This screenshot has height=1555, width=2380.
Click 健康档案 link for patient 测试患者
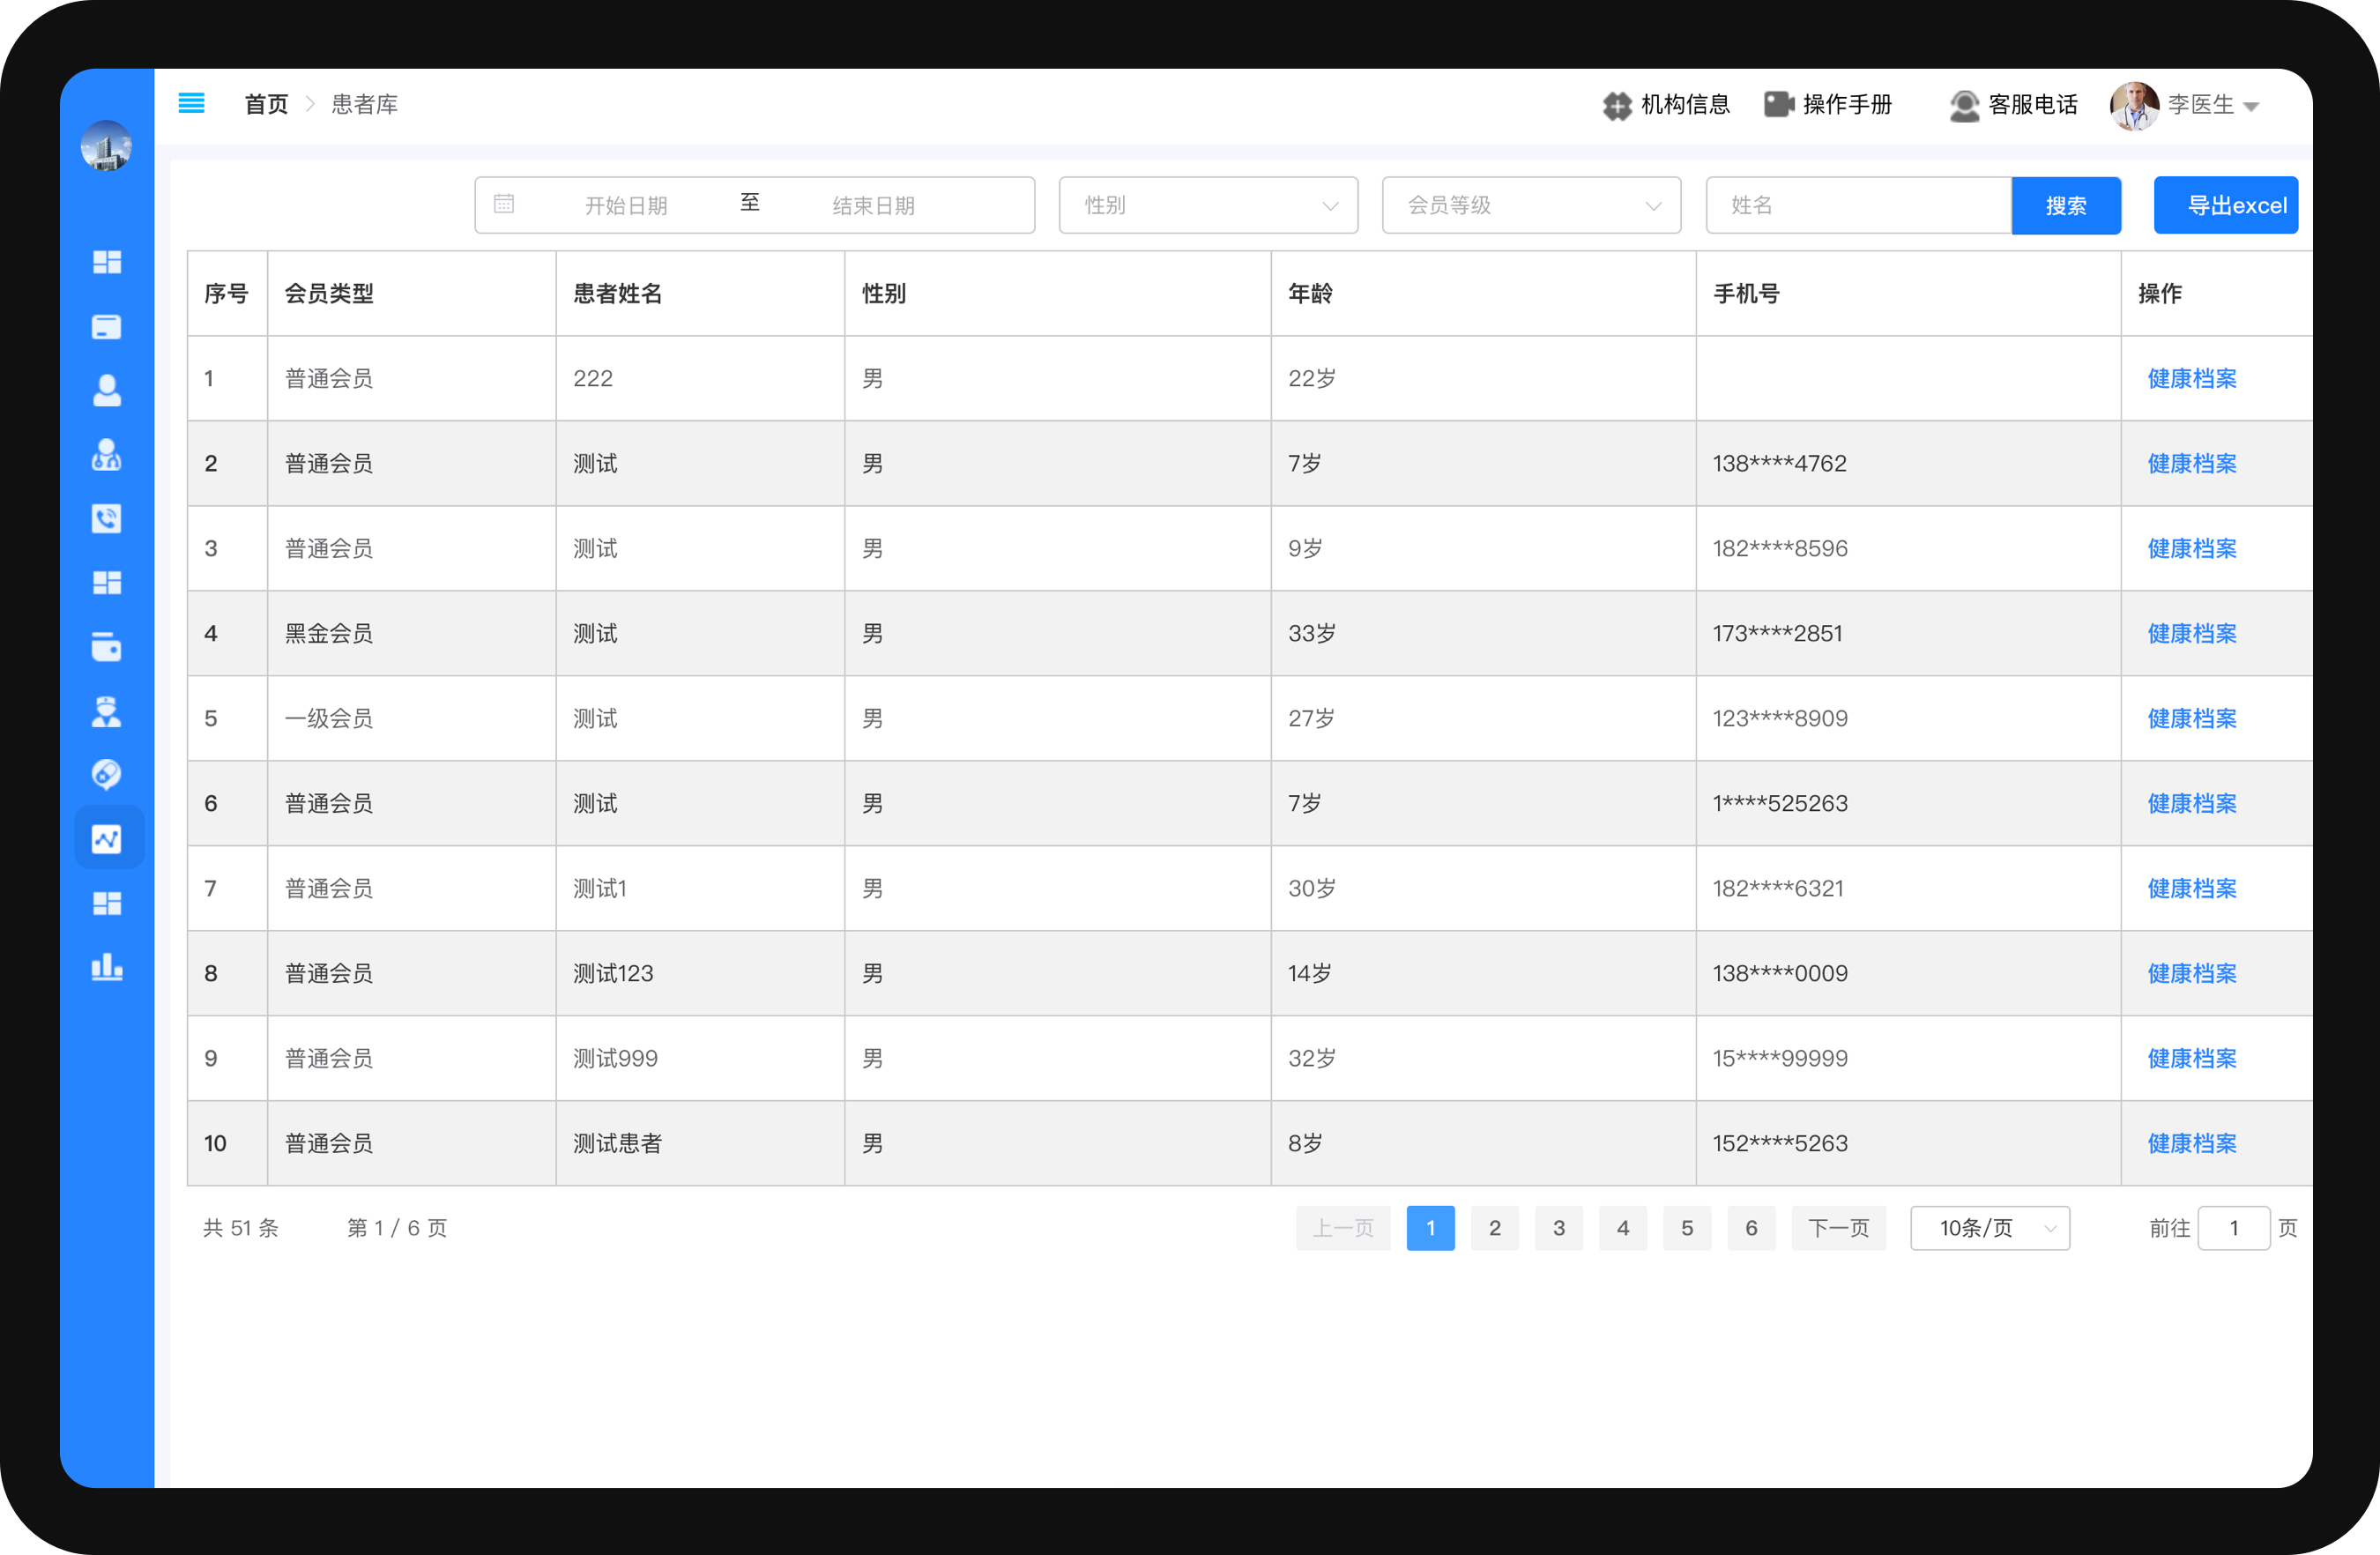(2191, 1143)
